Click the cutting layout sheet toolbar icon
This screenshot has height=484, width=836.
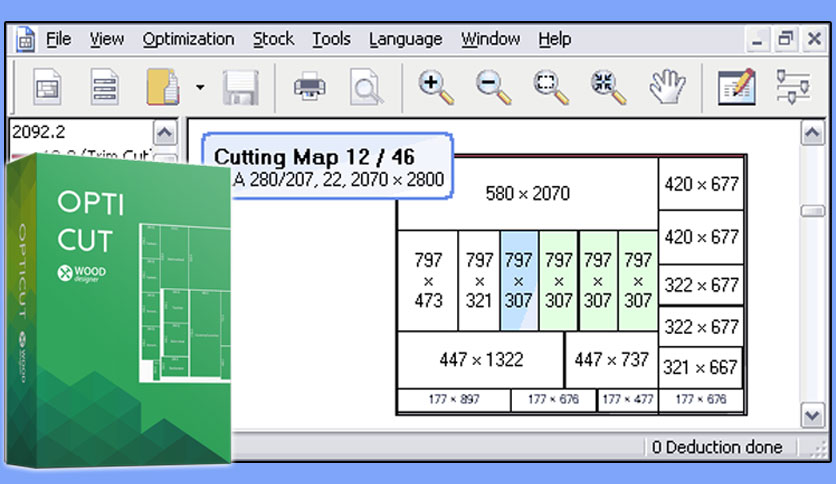click(x=48, y=87)
